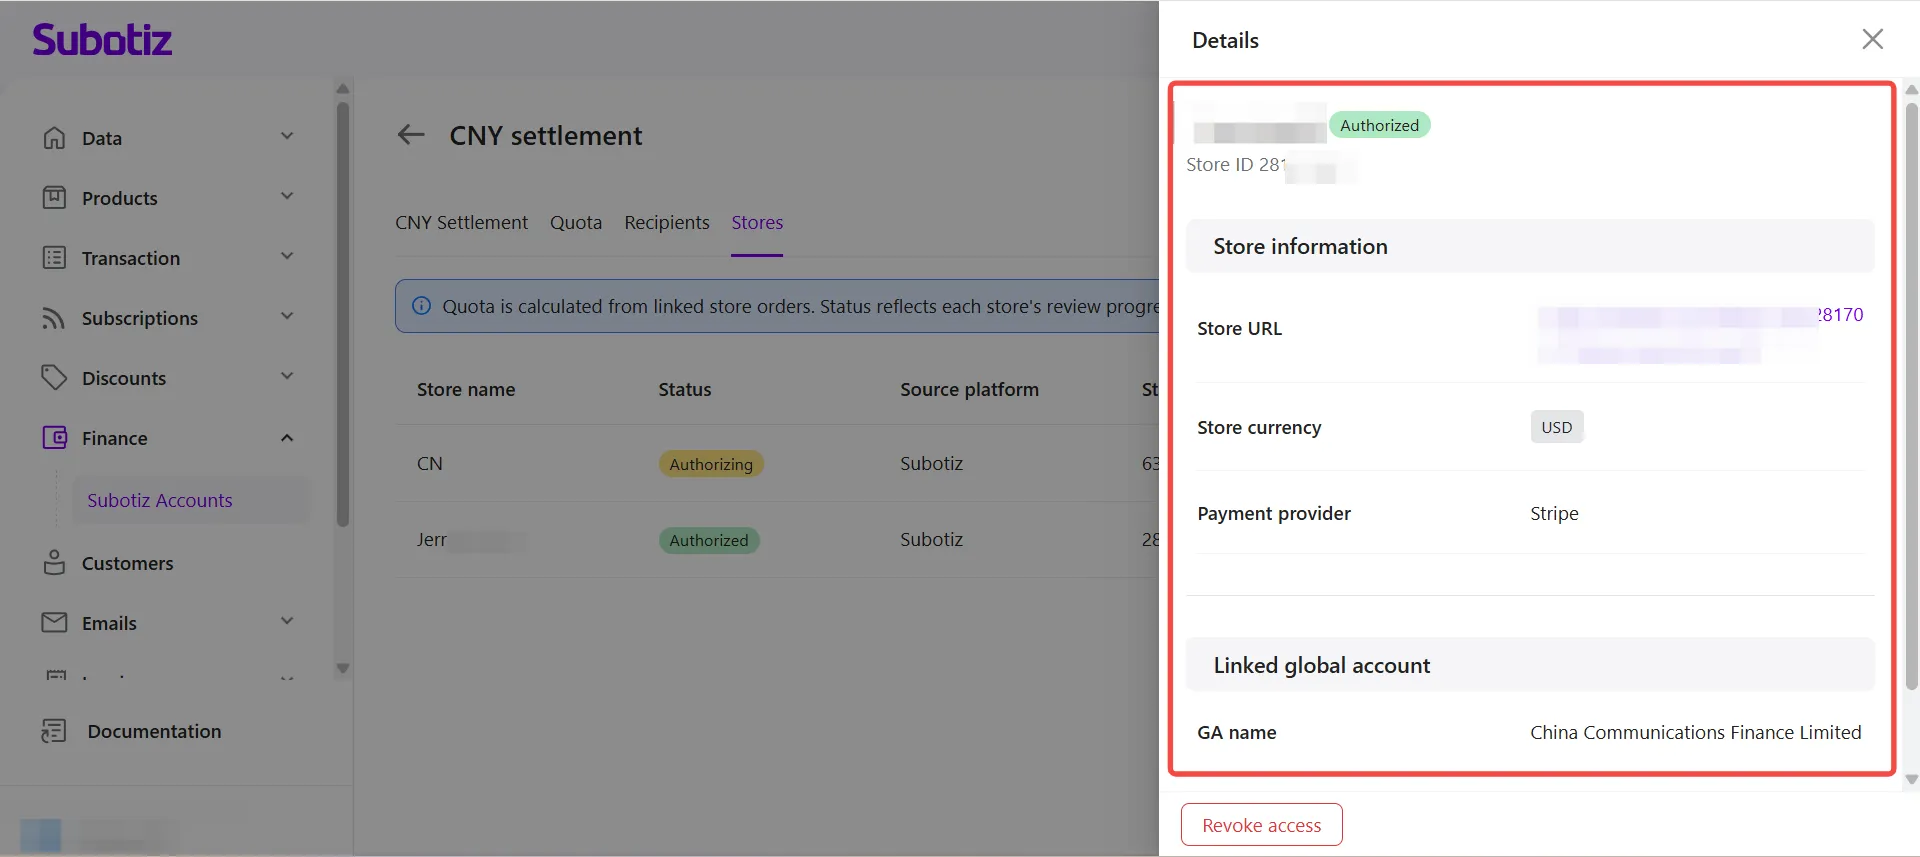Click the Details panel scrollbar thumb

[x=1912, y=395]
